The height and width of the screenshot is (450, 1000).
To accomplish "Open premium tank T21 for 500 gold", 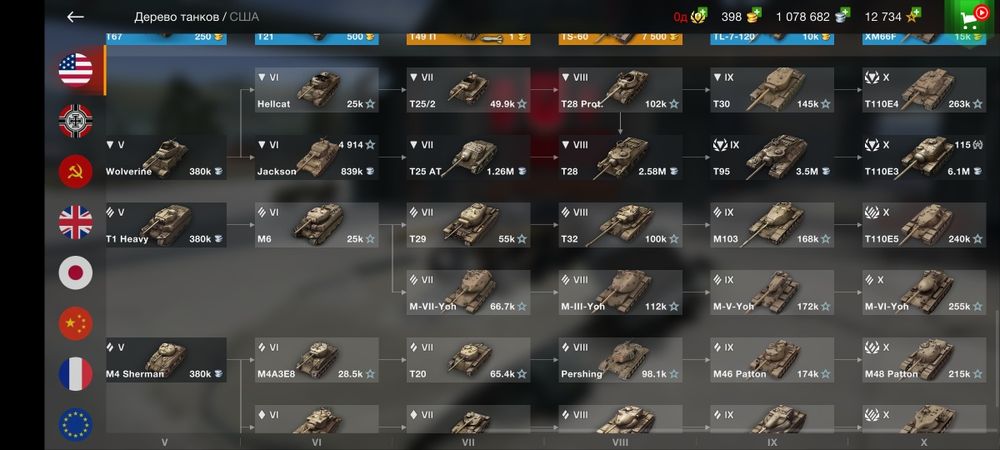I will click(317, 38).
